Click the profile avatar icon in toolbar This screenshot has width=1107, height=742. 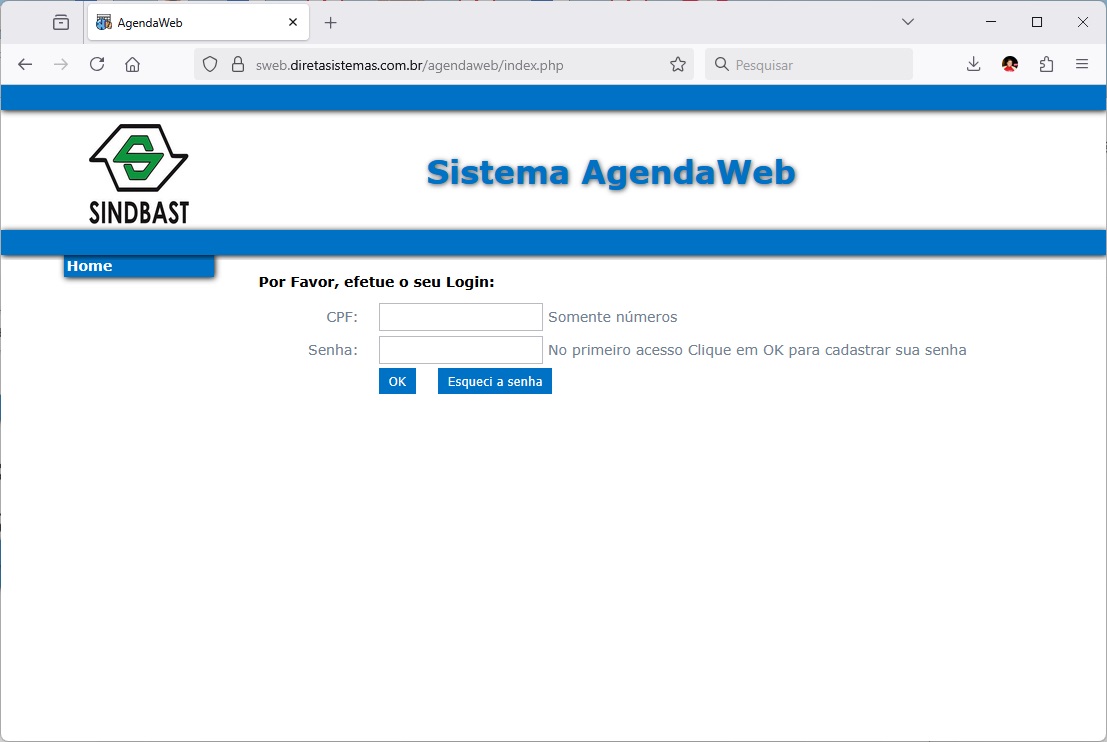1010,64
